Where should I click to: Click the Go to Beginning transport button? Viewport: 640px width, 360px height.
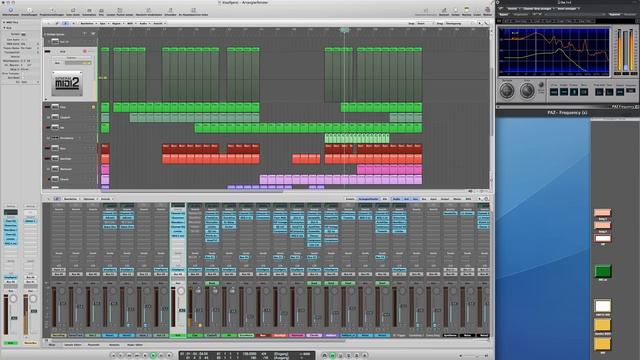[113, 356]
